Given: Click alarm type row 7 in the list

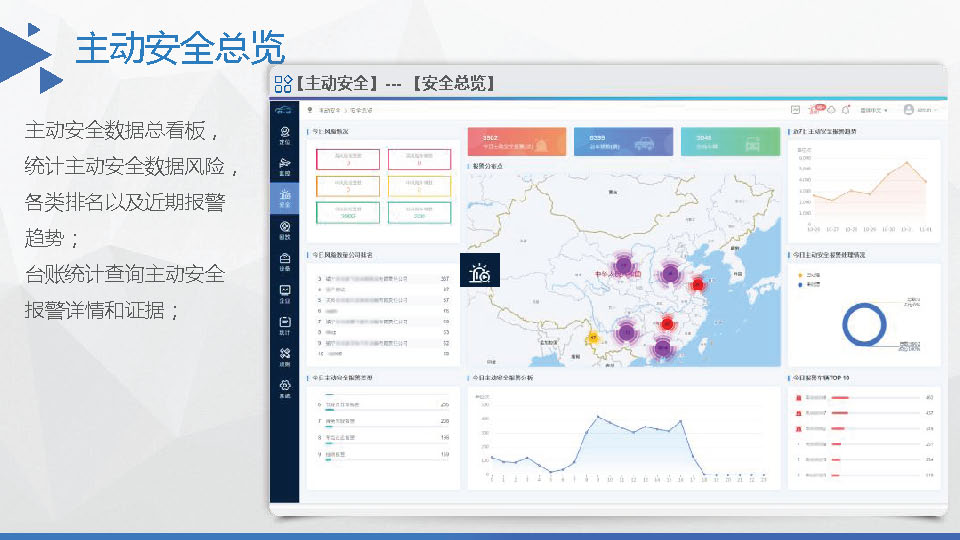Looking at the screenshot, I should pyautogui.click(x=383, y=422).
